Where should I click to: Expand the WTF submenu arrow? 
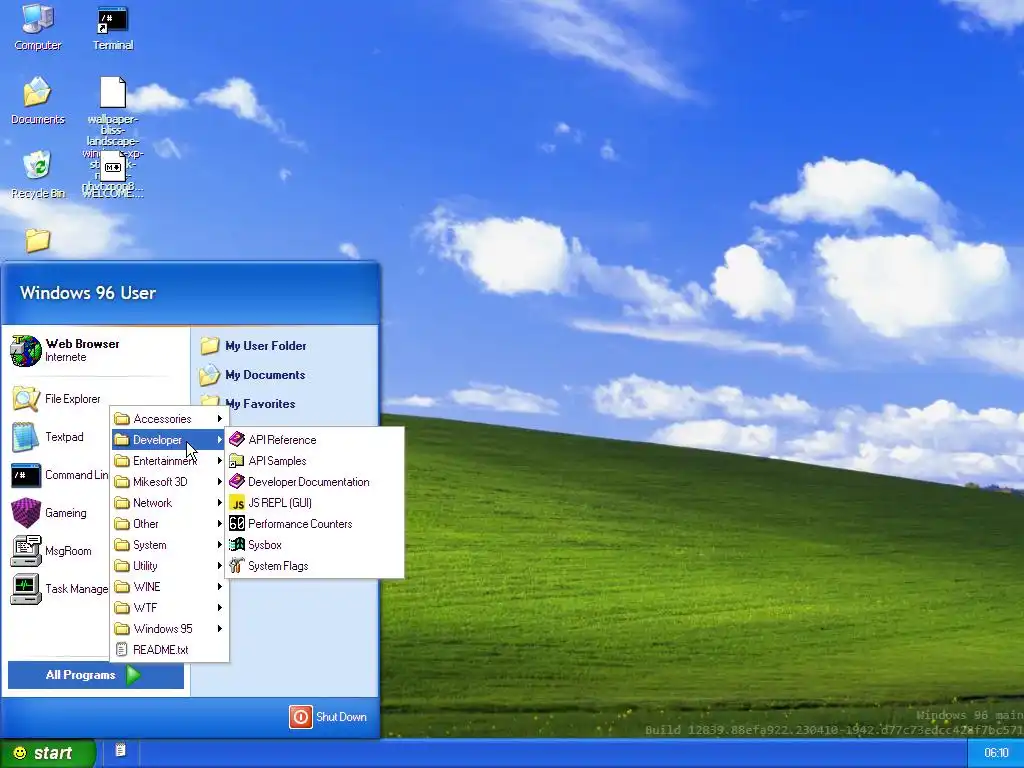pos(220,607)
